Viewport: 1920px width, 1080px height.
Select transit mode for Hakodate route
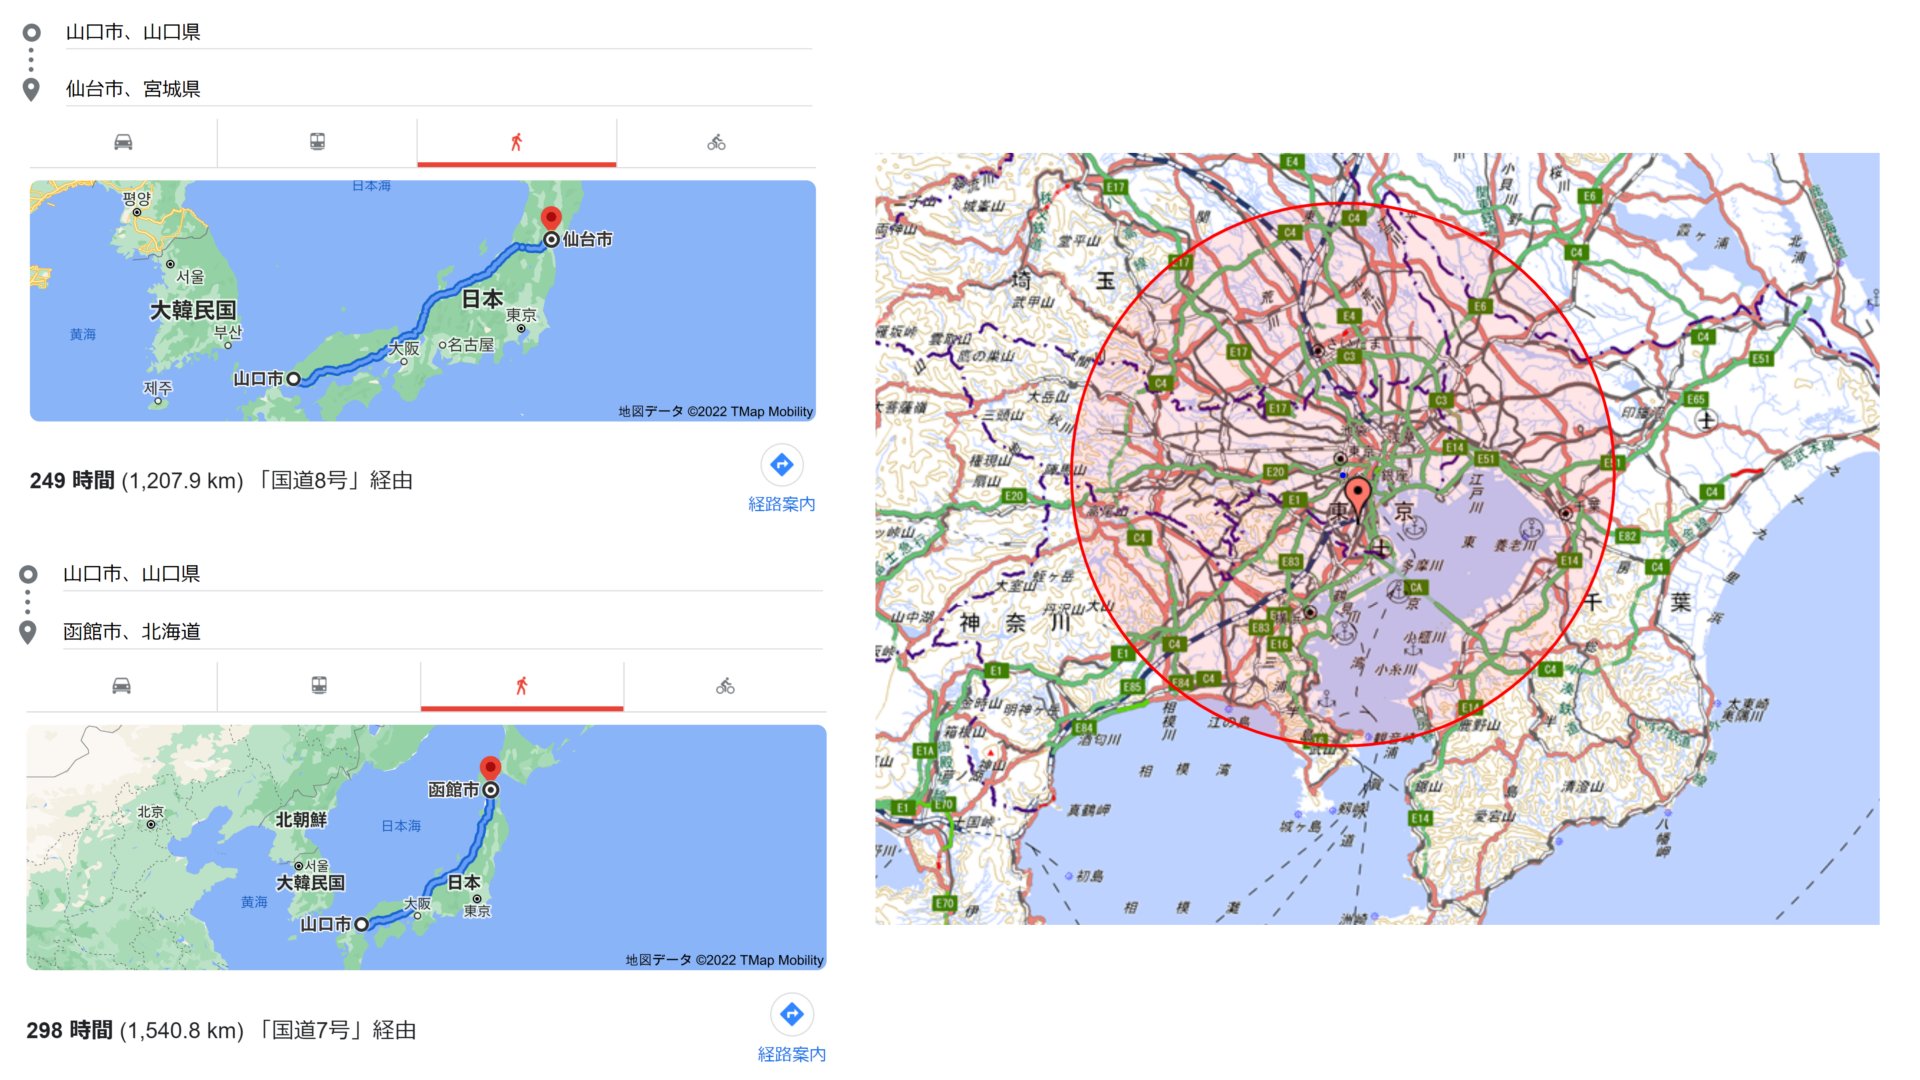(x=319, y=686)
